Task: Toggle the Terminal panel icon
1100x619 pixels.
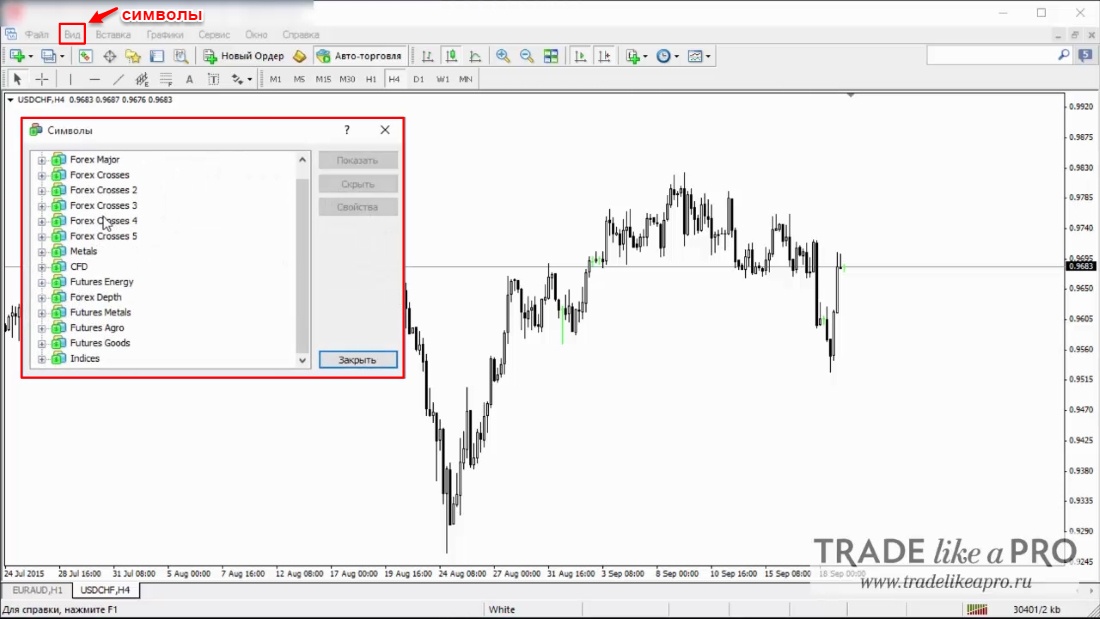Action: pyautogui.click(x=156, y=56)
